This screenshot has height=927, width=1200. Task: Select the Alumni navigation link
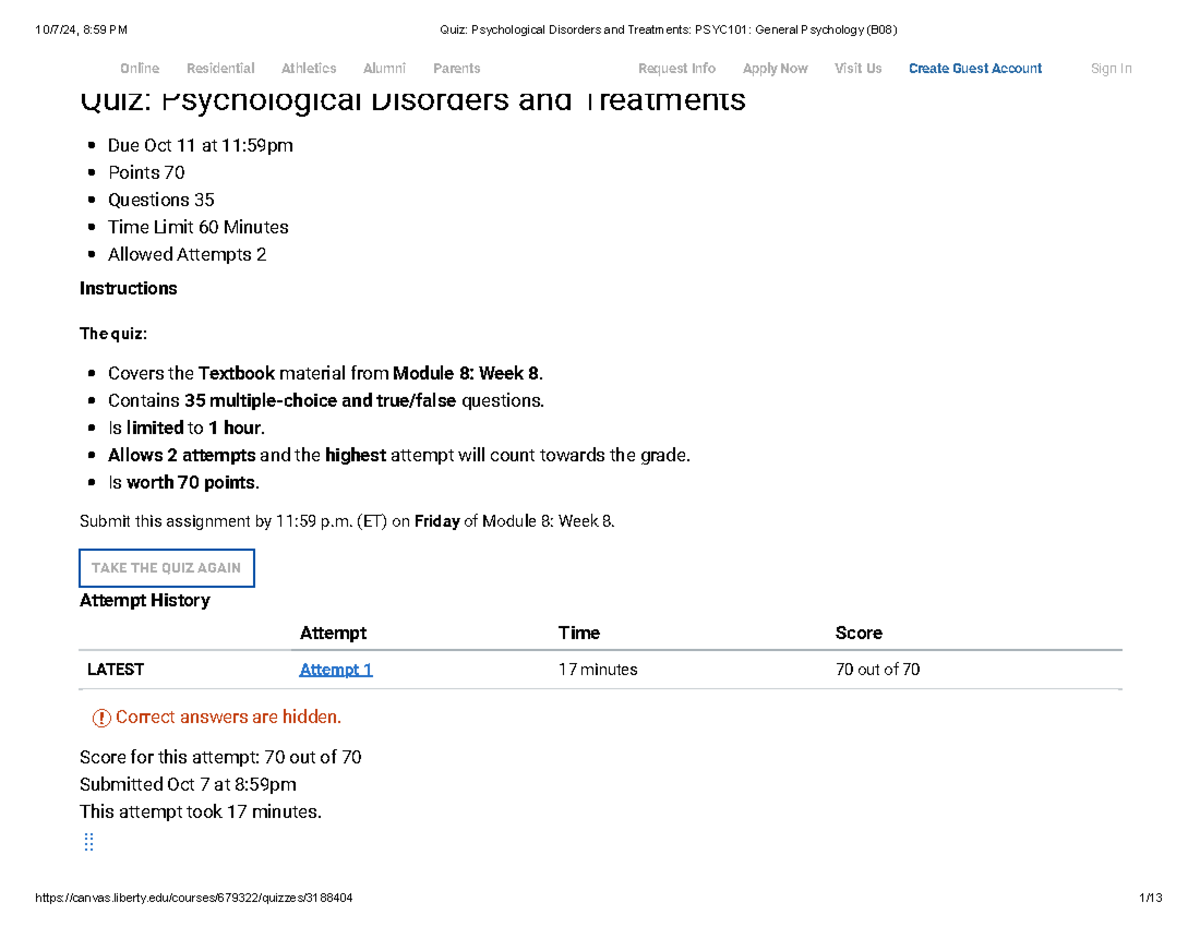pos(384,69)
